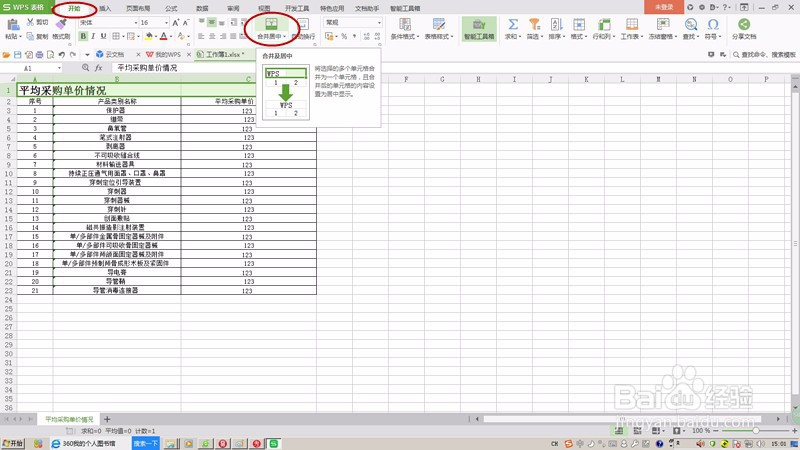Add a new sheet with the plus button
800x450 pixels.
(x=107, y=419)
